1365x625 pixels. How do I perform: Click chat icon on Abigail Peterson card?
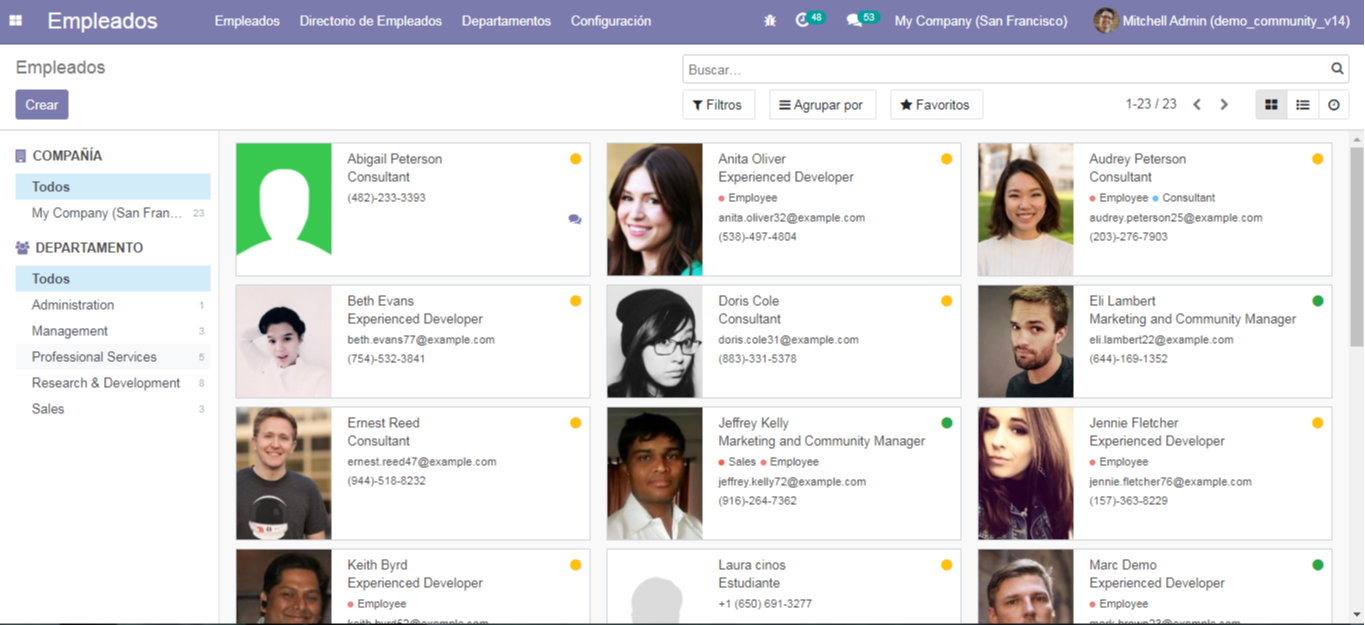(575, 219)
